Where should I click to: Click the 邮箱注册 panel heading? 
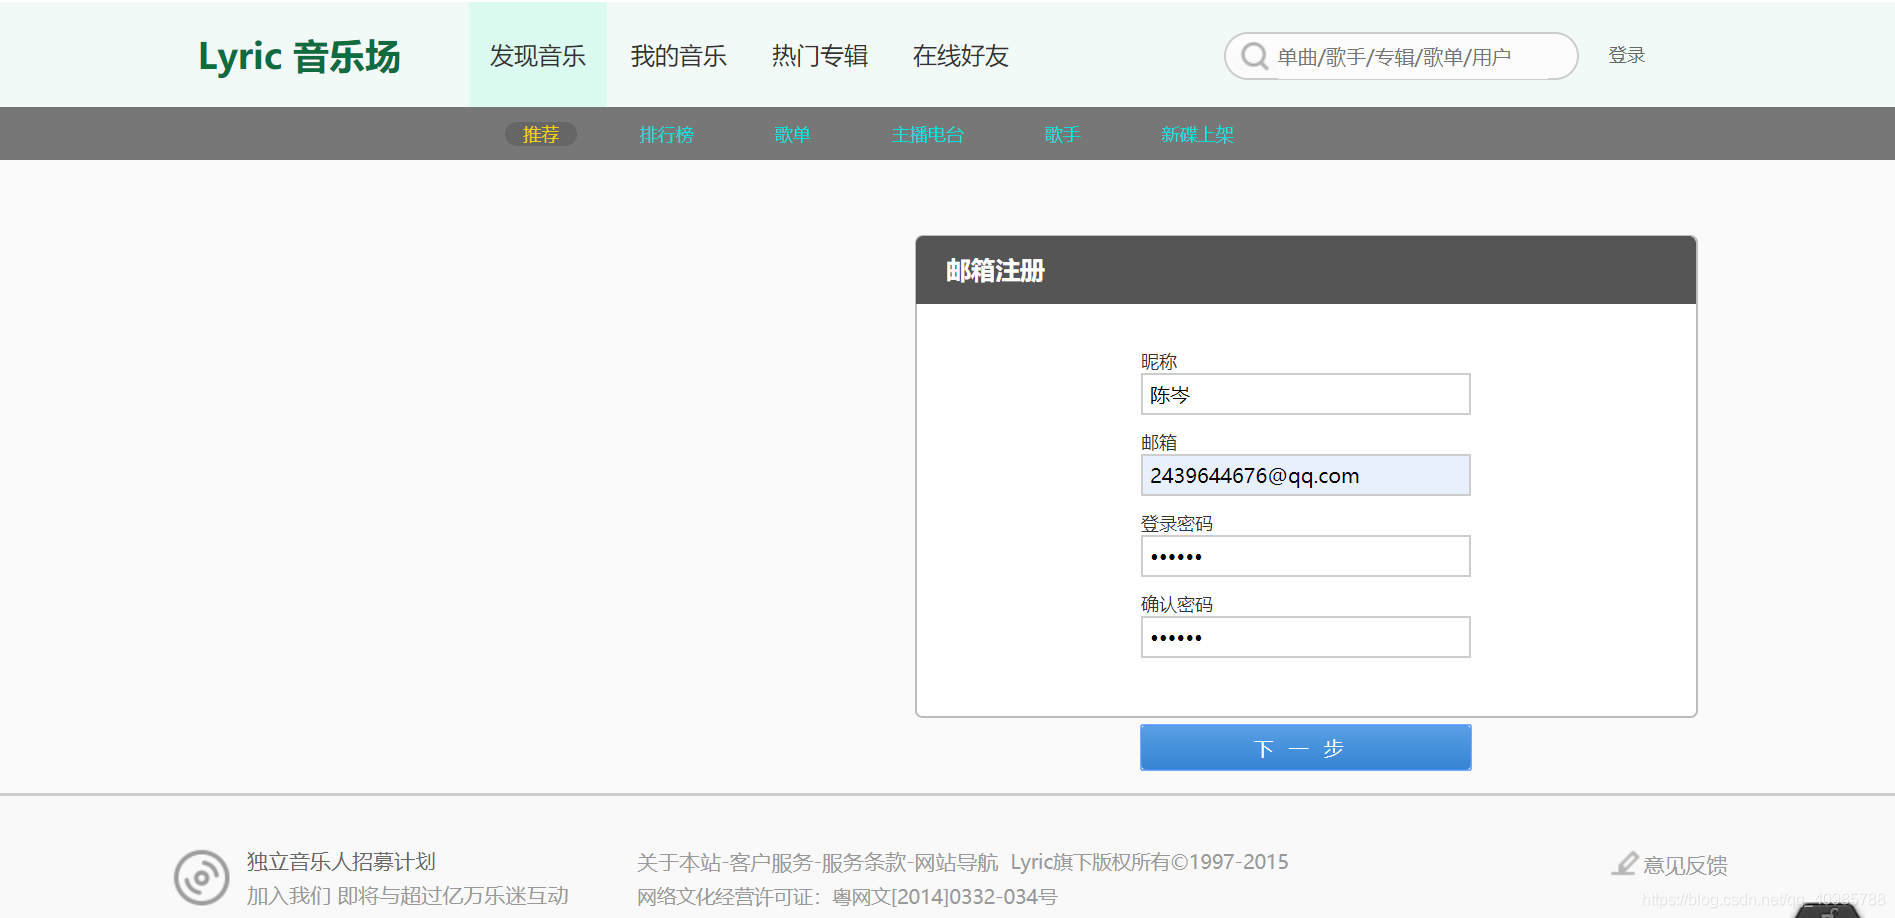(x=996, y=271)
